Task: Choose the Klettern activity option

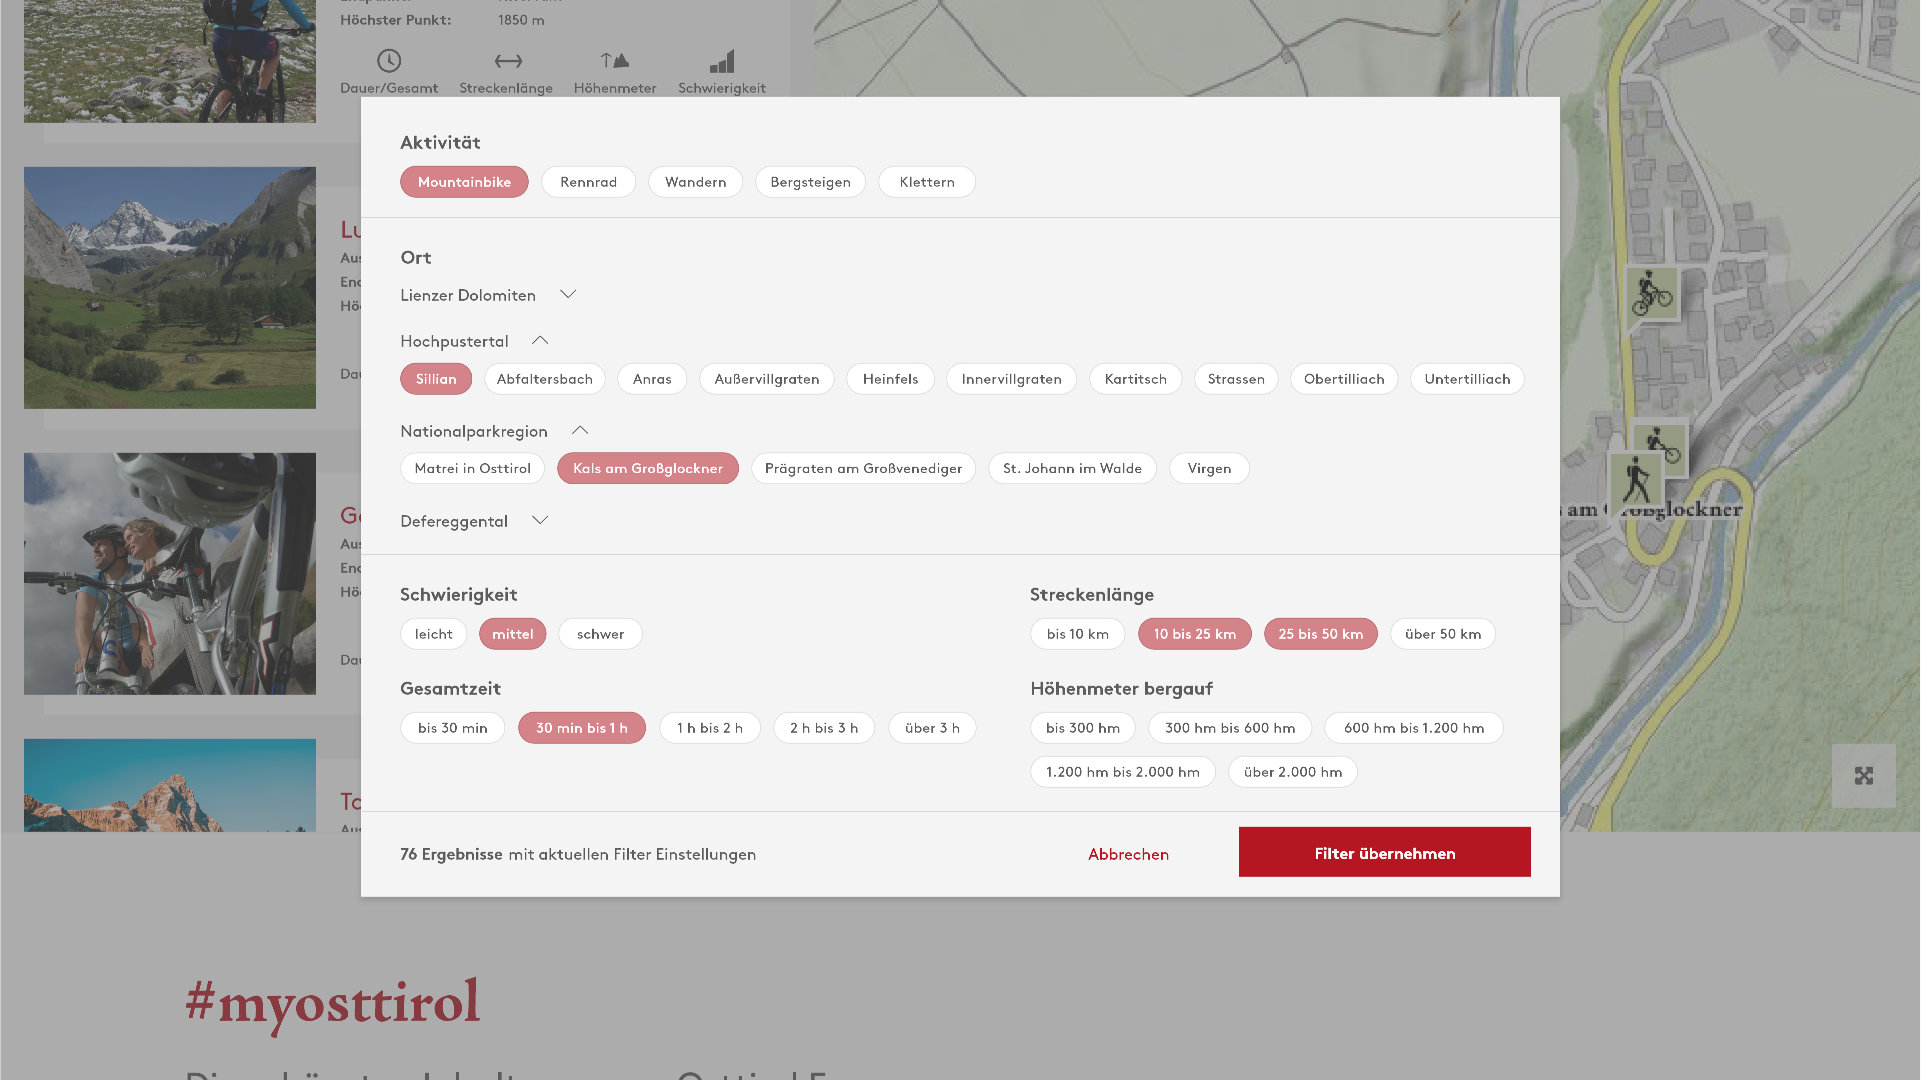Action: (926, 182)
